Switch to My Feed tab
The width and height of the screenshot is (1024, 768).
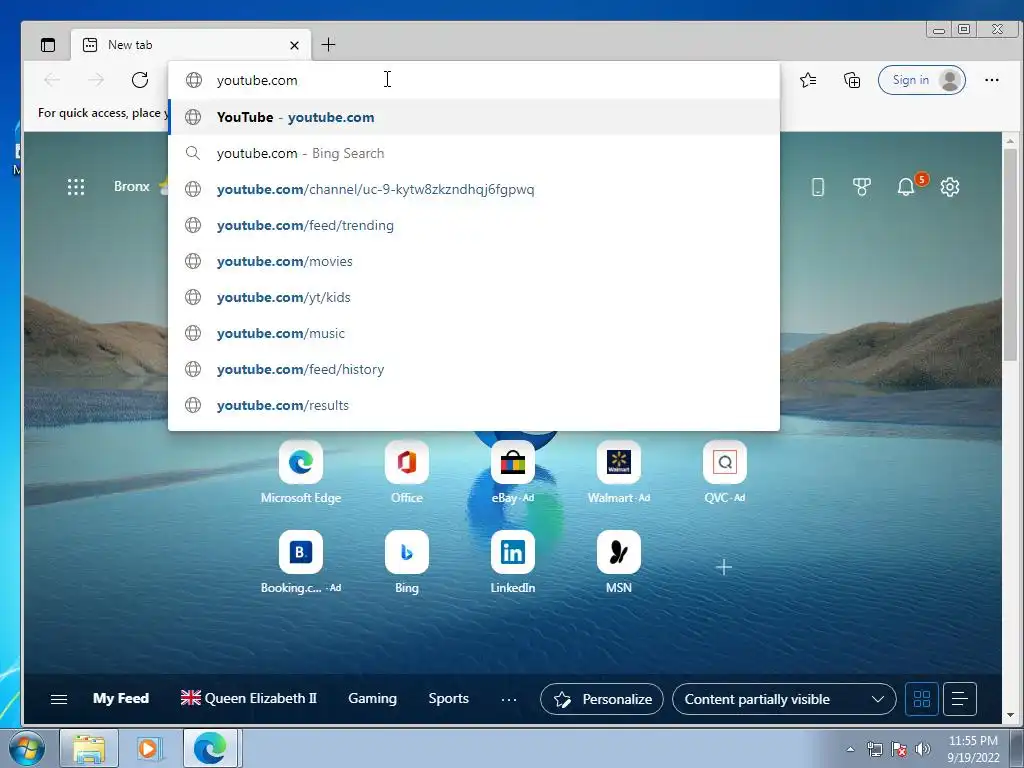(121, 698)
